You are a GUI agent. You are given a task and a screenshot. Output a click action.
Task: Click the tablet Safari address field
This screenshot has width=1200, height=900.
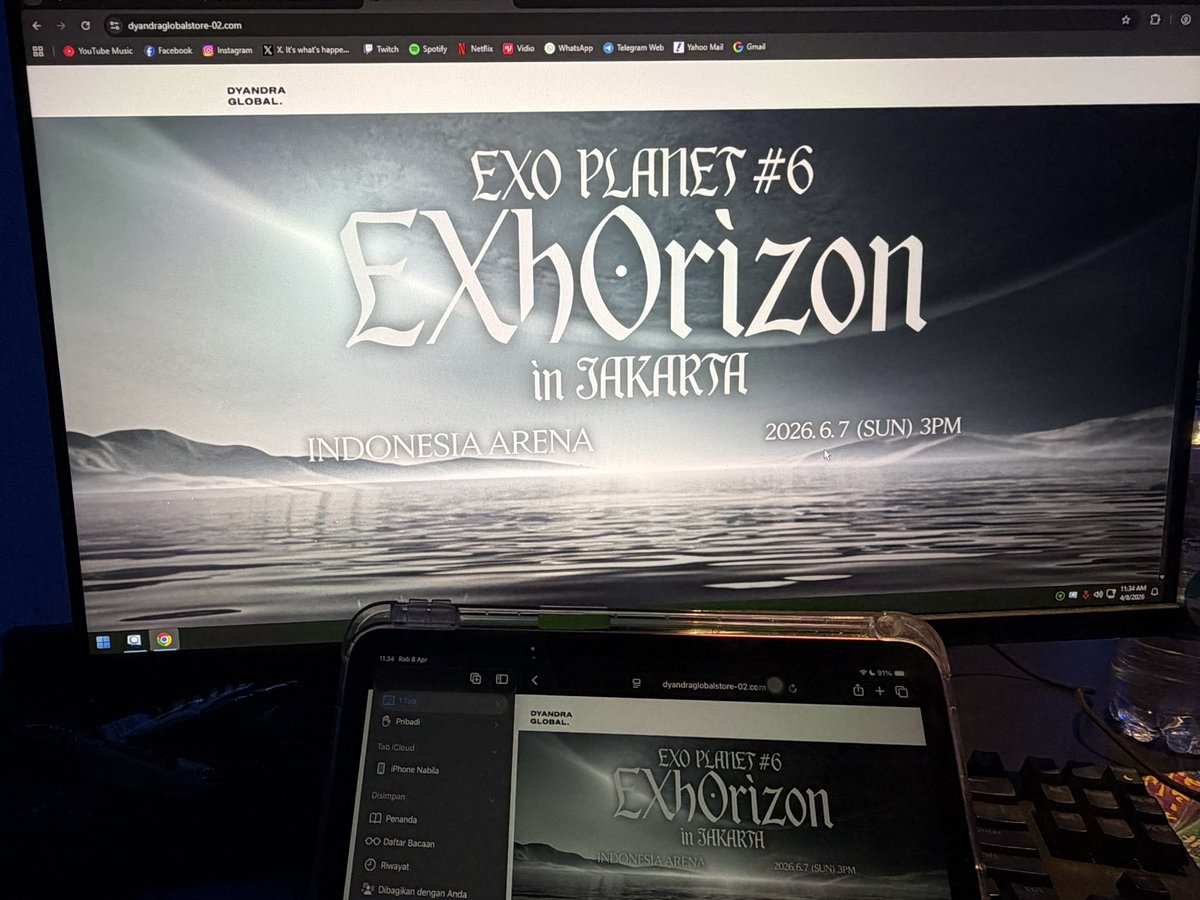[x=713, y=686]
